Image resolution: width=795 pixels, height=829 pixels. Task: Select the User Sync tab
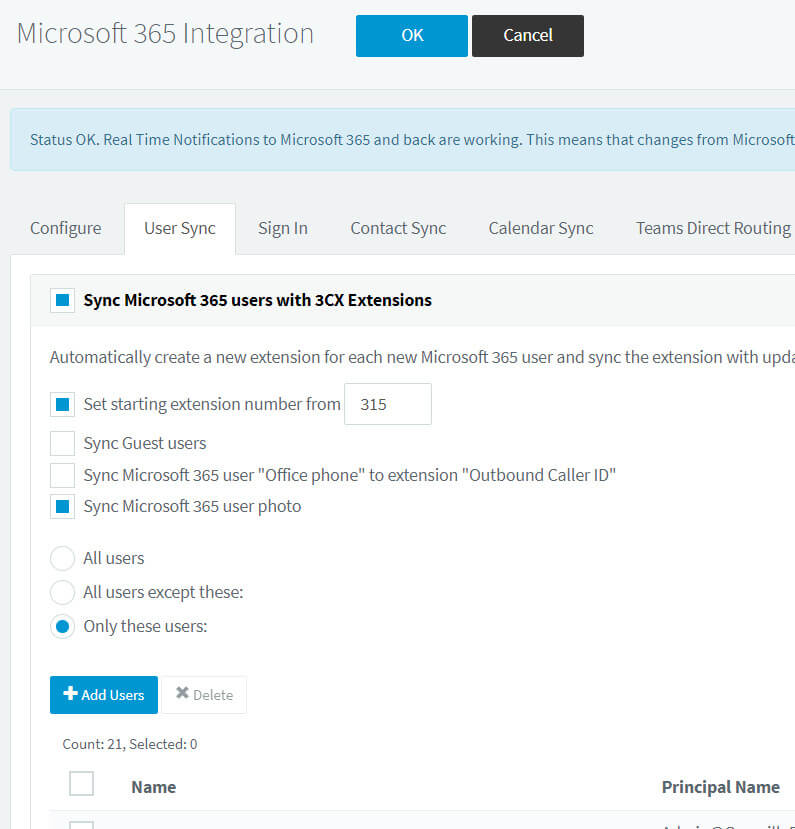(180, 228)
